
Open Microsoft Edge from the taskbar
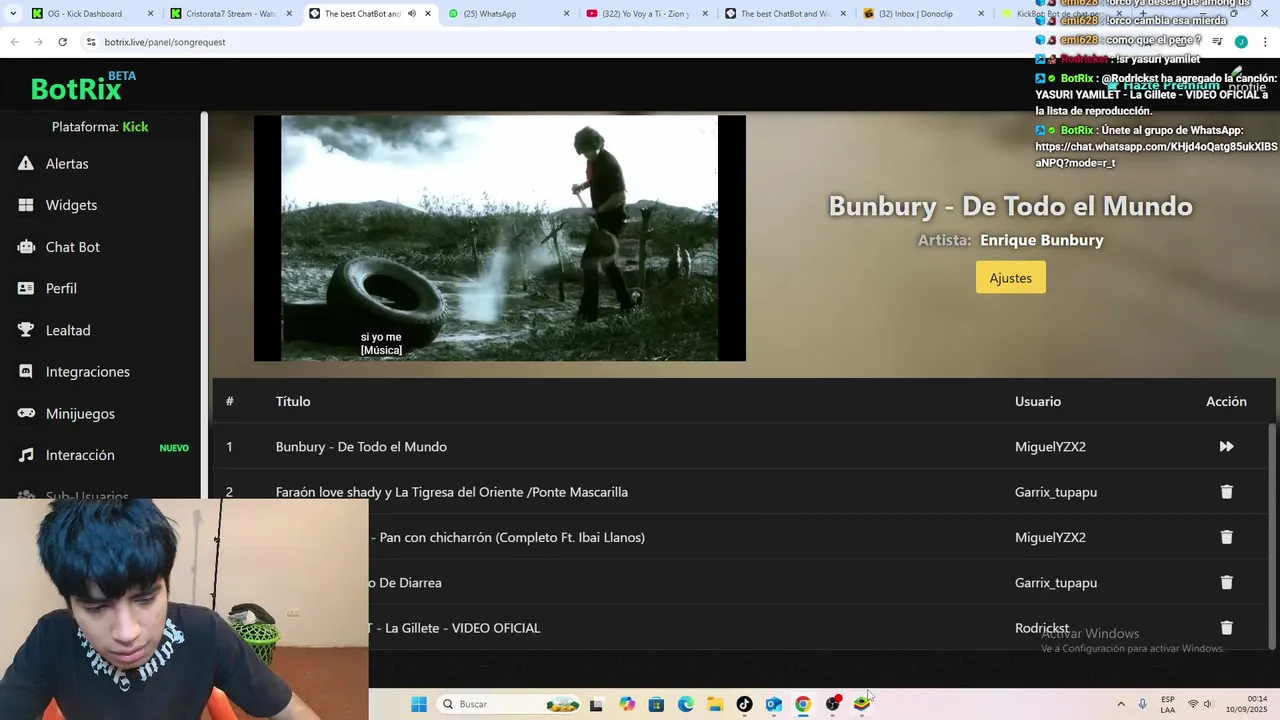[686, 704]
